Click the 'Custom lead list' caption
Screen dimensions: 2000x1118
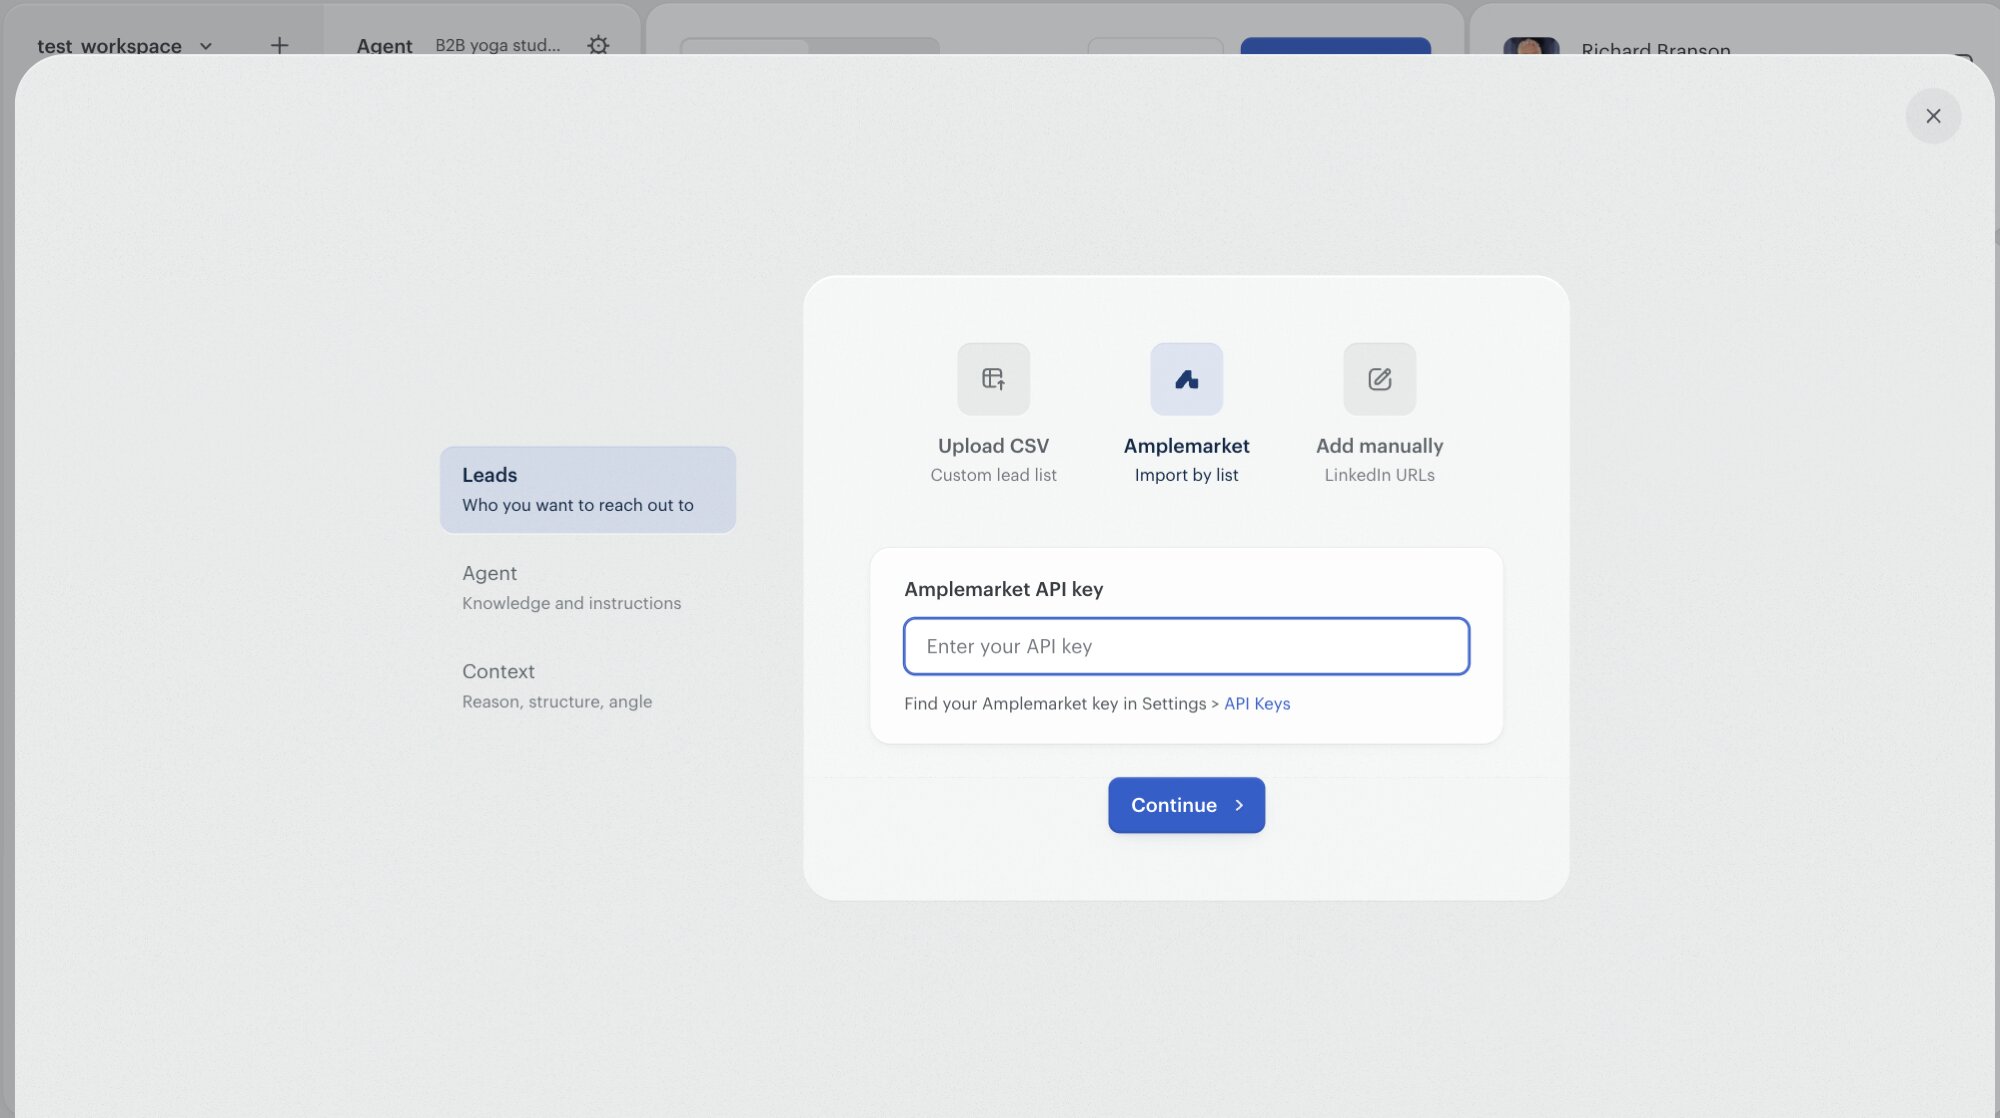pos(993,475)
